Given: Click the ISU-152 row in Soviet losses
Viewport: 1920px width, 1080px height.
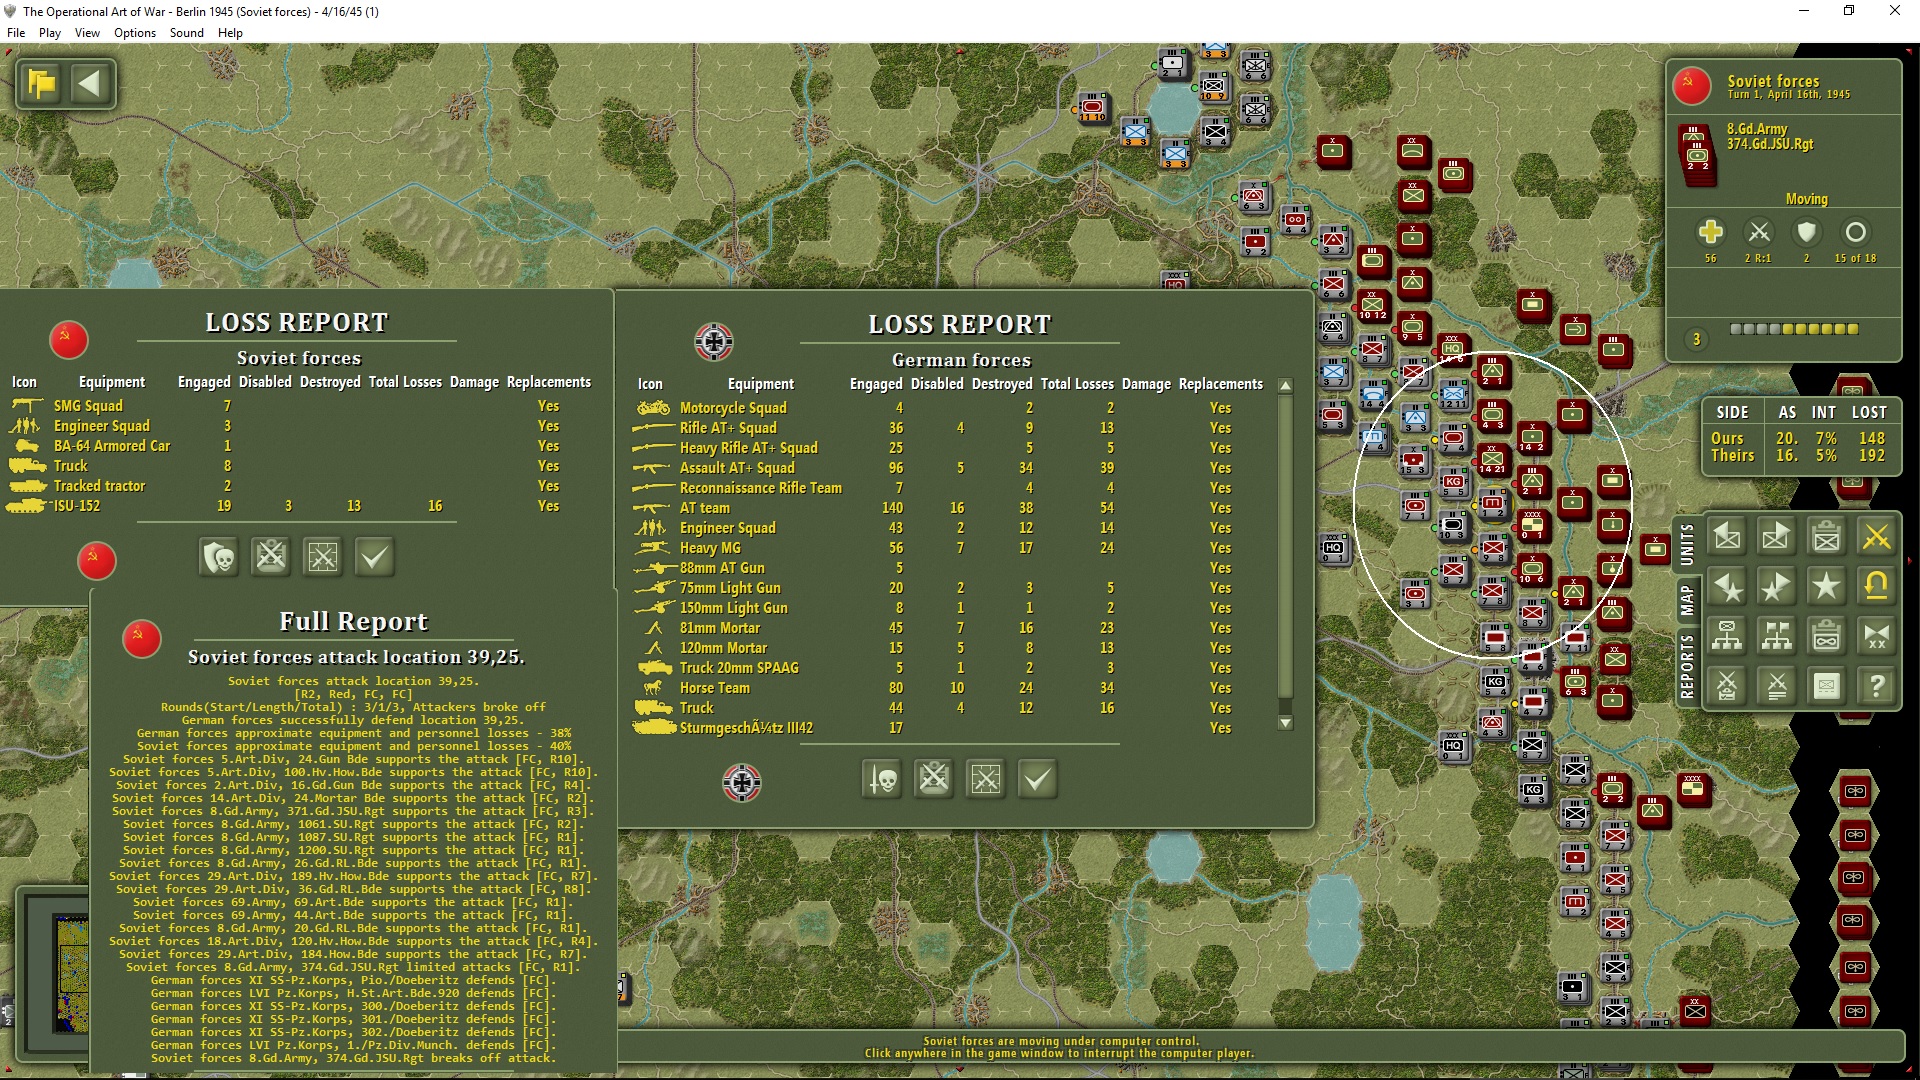Looking at the screenshot, I should click(x=300, y=506).
